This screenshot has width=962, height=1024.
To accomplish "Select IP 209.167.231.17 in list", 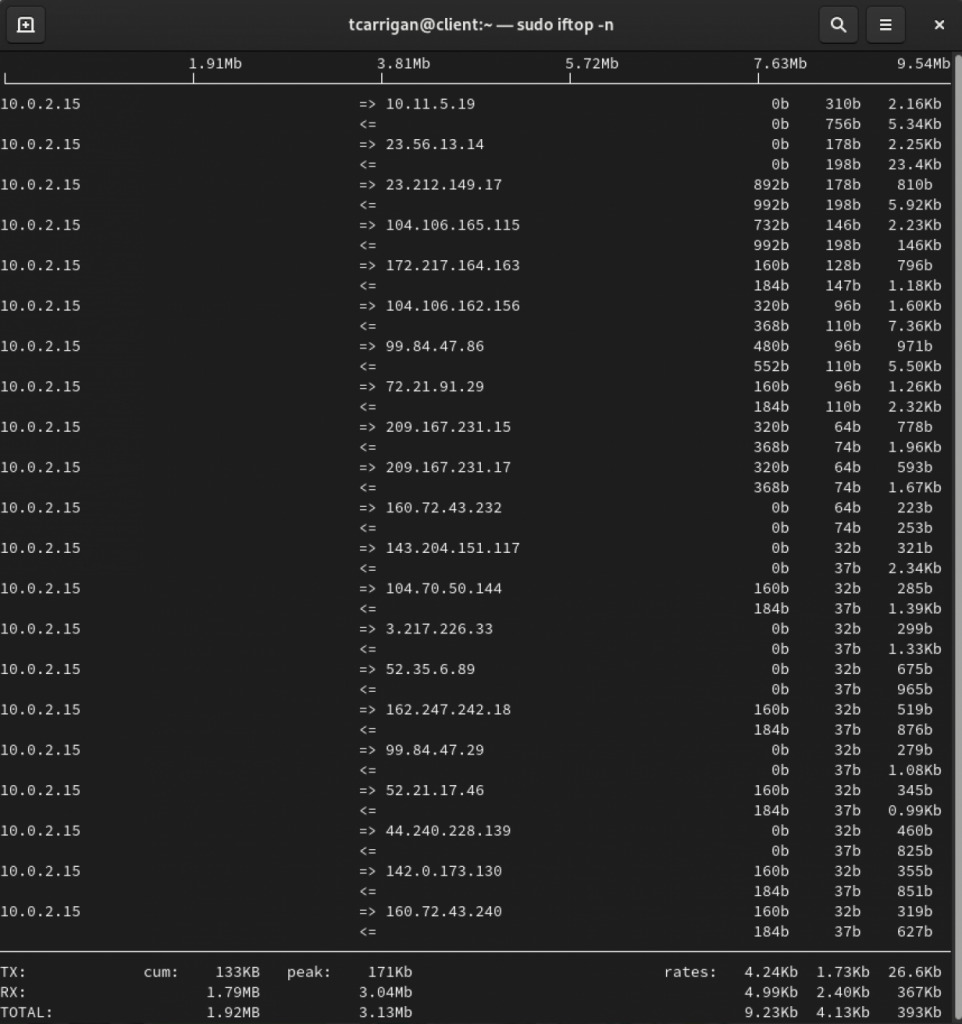I will coord(448,468).
